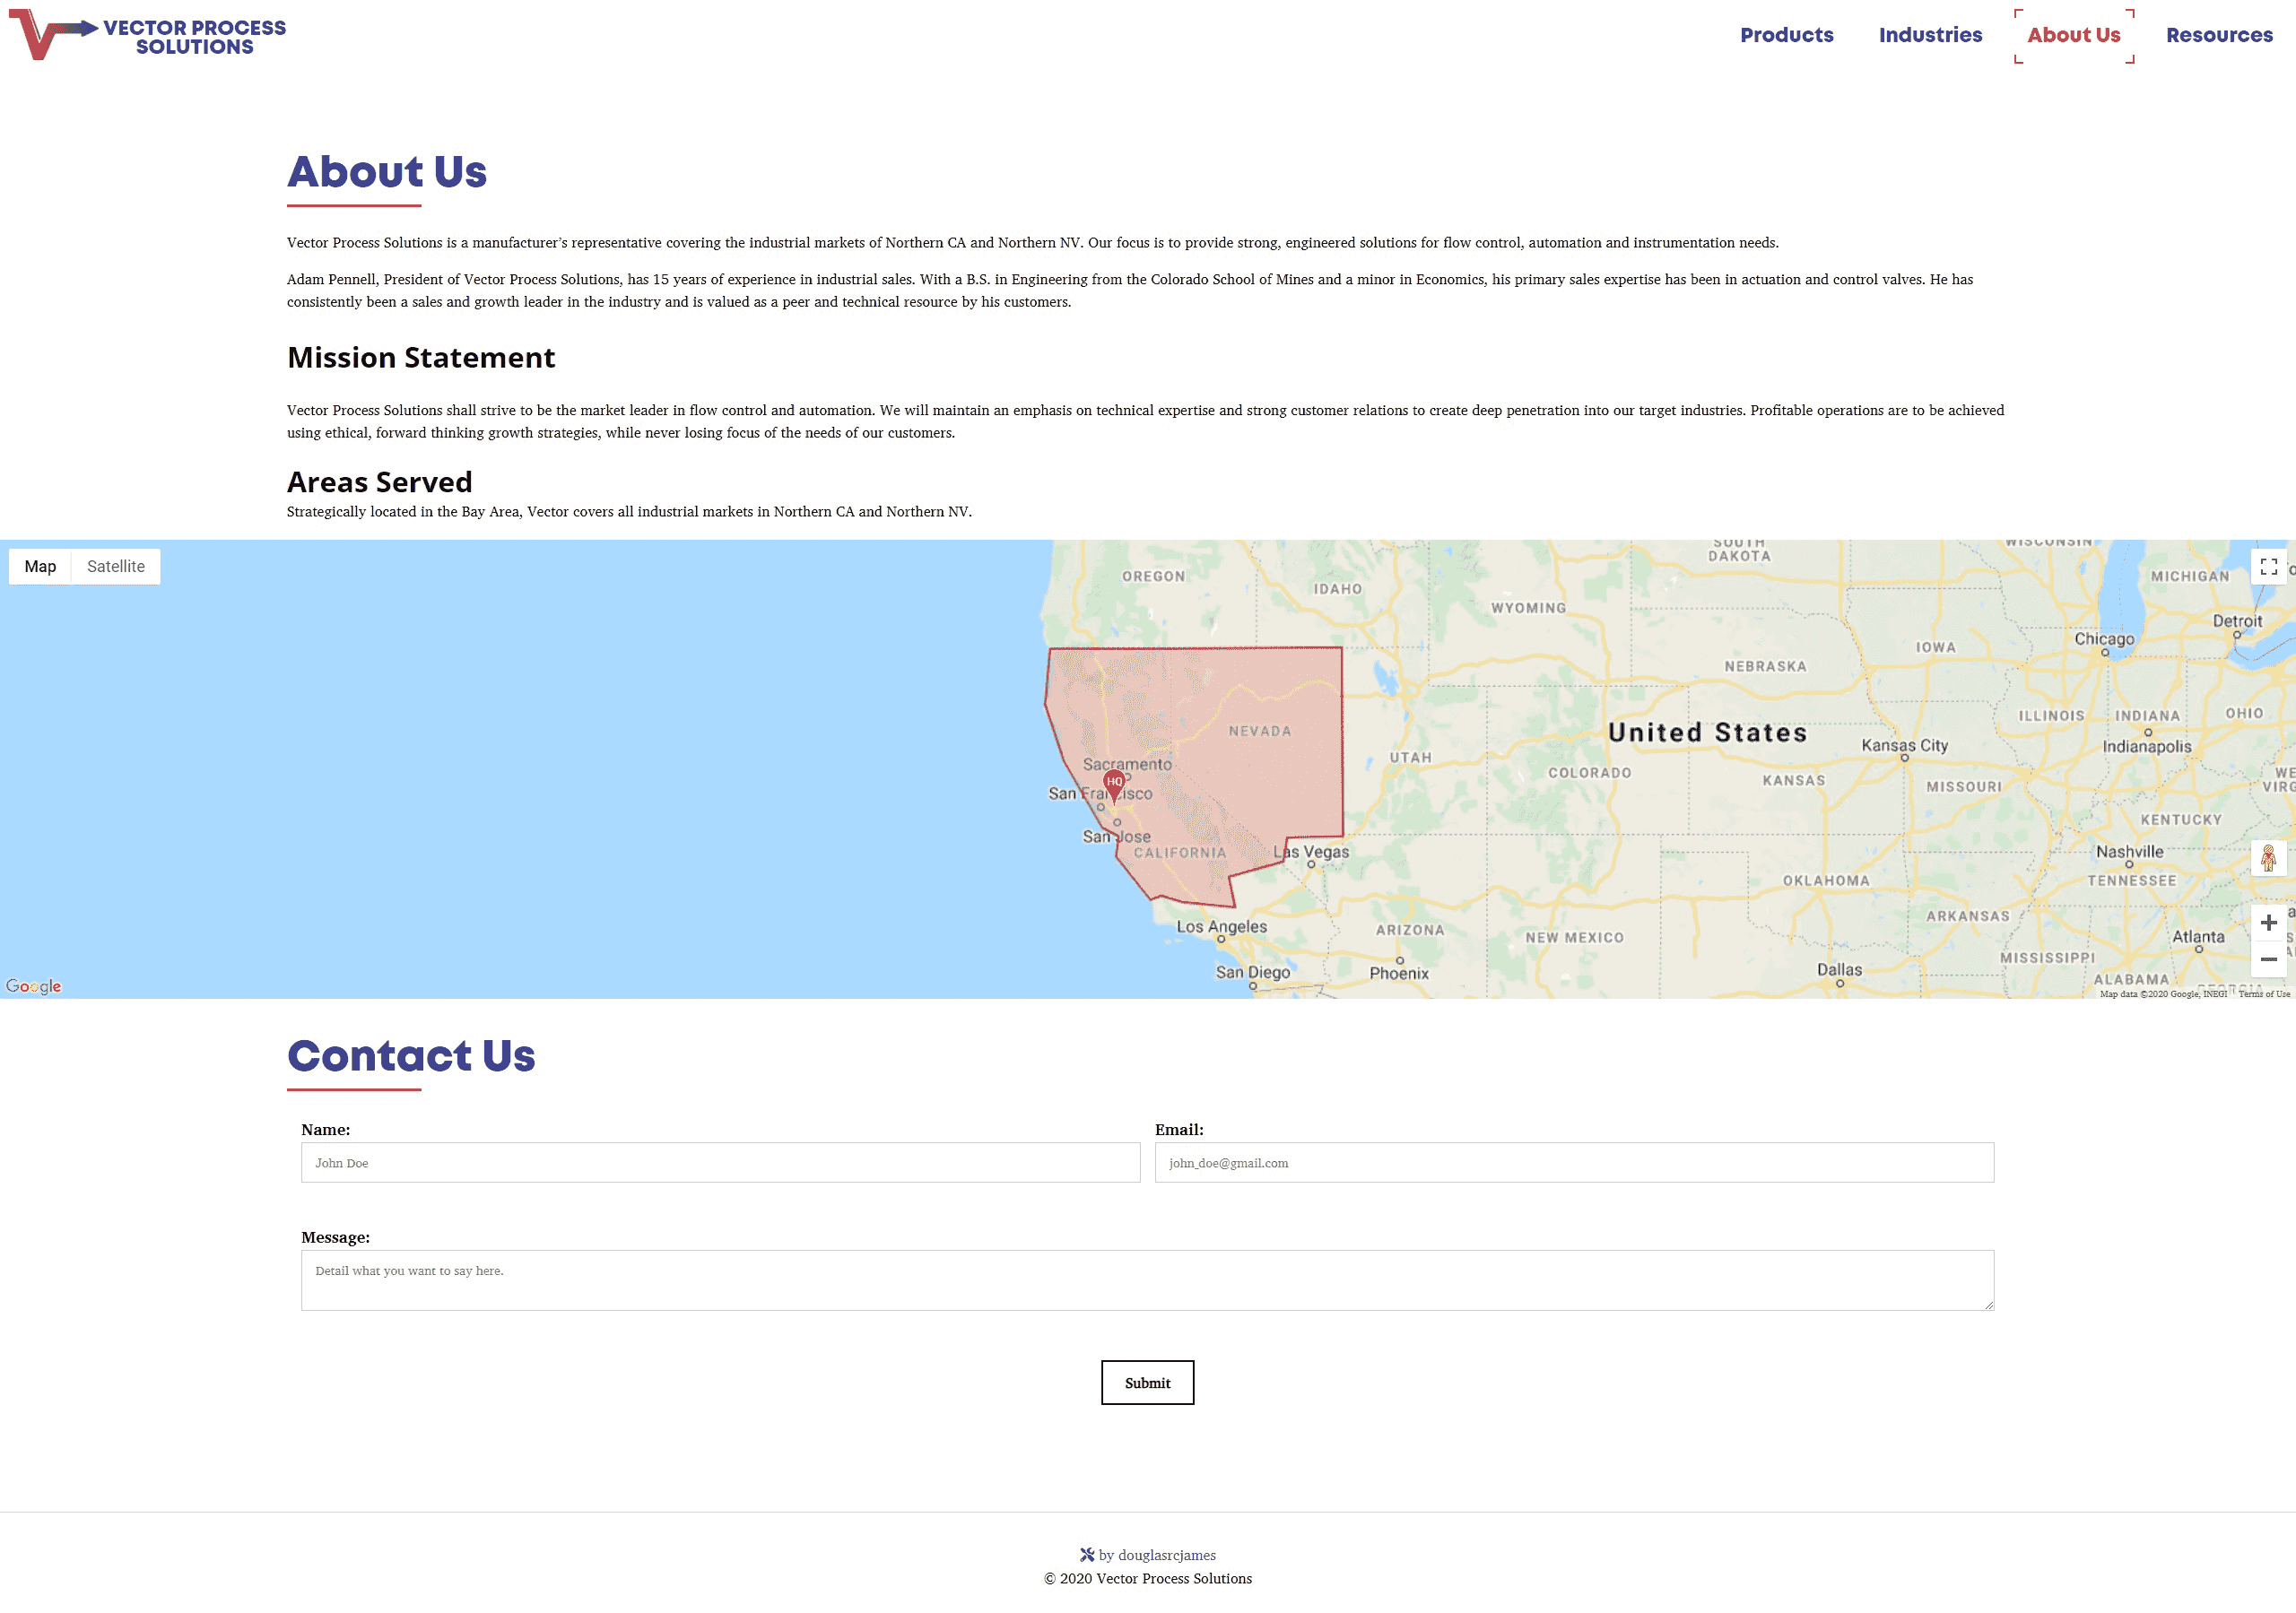Click the Vector Process Solutions logo
This screenshot has width=2296, height=1613.
coord(148,35)
